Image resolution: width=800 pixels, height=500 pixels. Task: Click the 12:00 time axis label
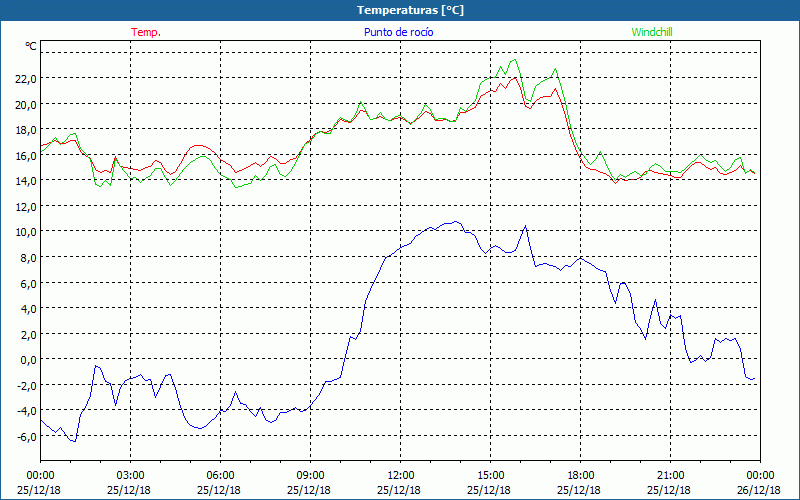click(x=401, y=475)
